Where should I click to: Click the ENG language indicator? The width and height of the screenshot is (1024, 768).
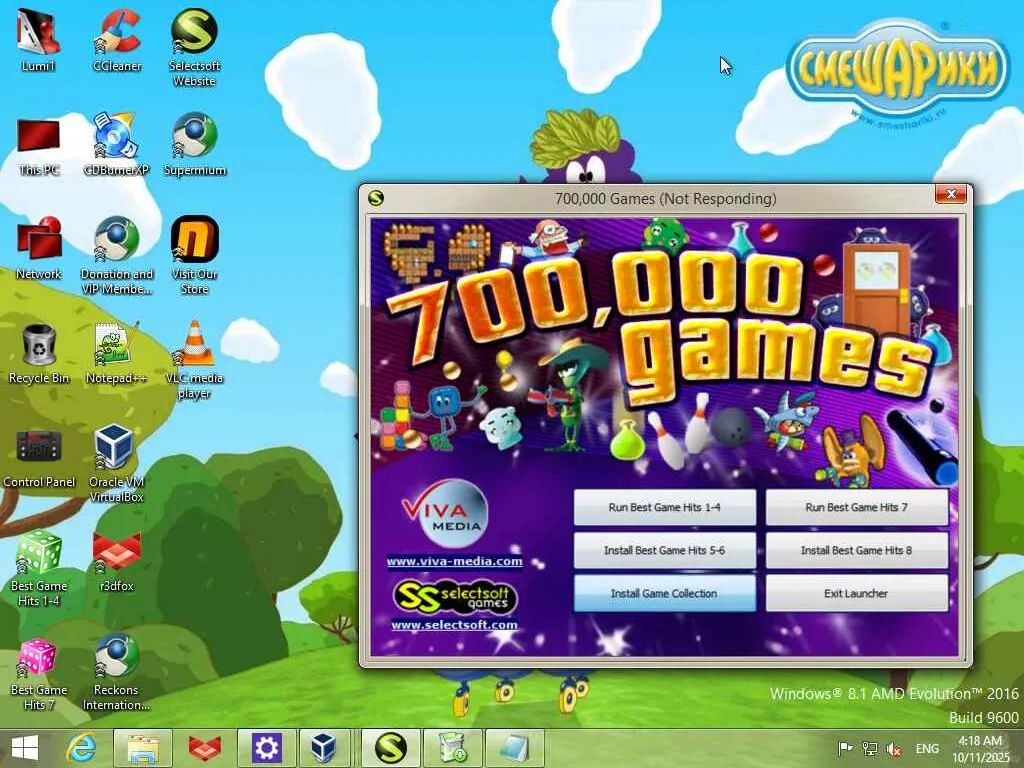(927, 748)
